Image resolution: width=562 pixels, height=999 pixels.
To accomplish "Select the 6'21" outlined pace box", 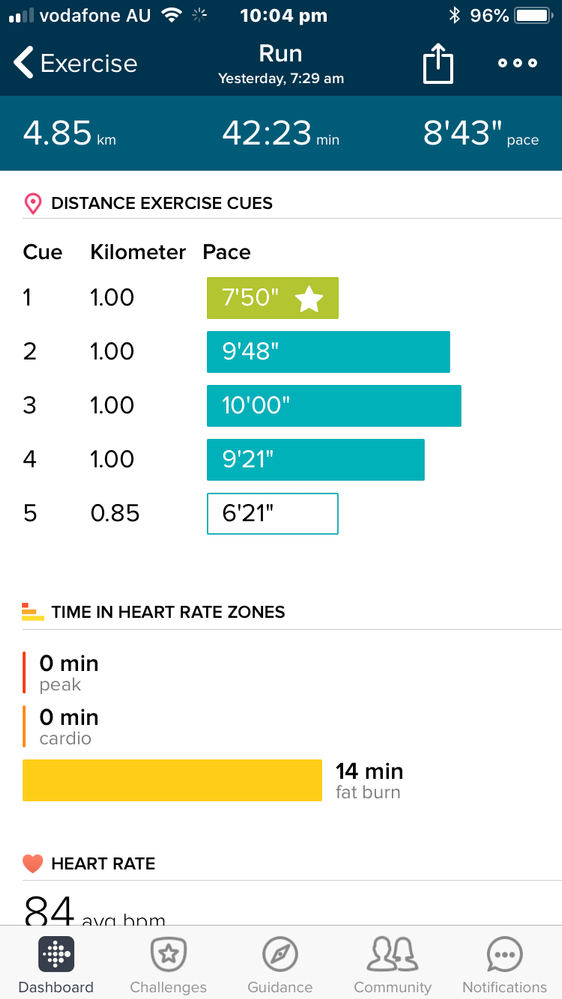I will point(273,514).
